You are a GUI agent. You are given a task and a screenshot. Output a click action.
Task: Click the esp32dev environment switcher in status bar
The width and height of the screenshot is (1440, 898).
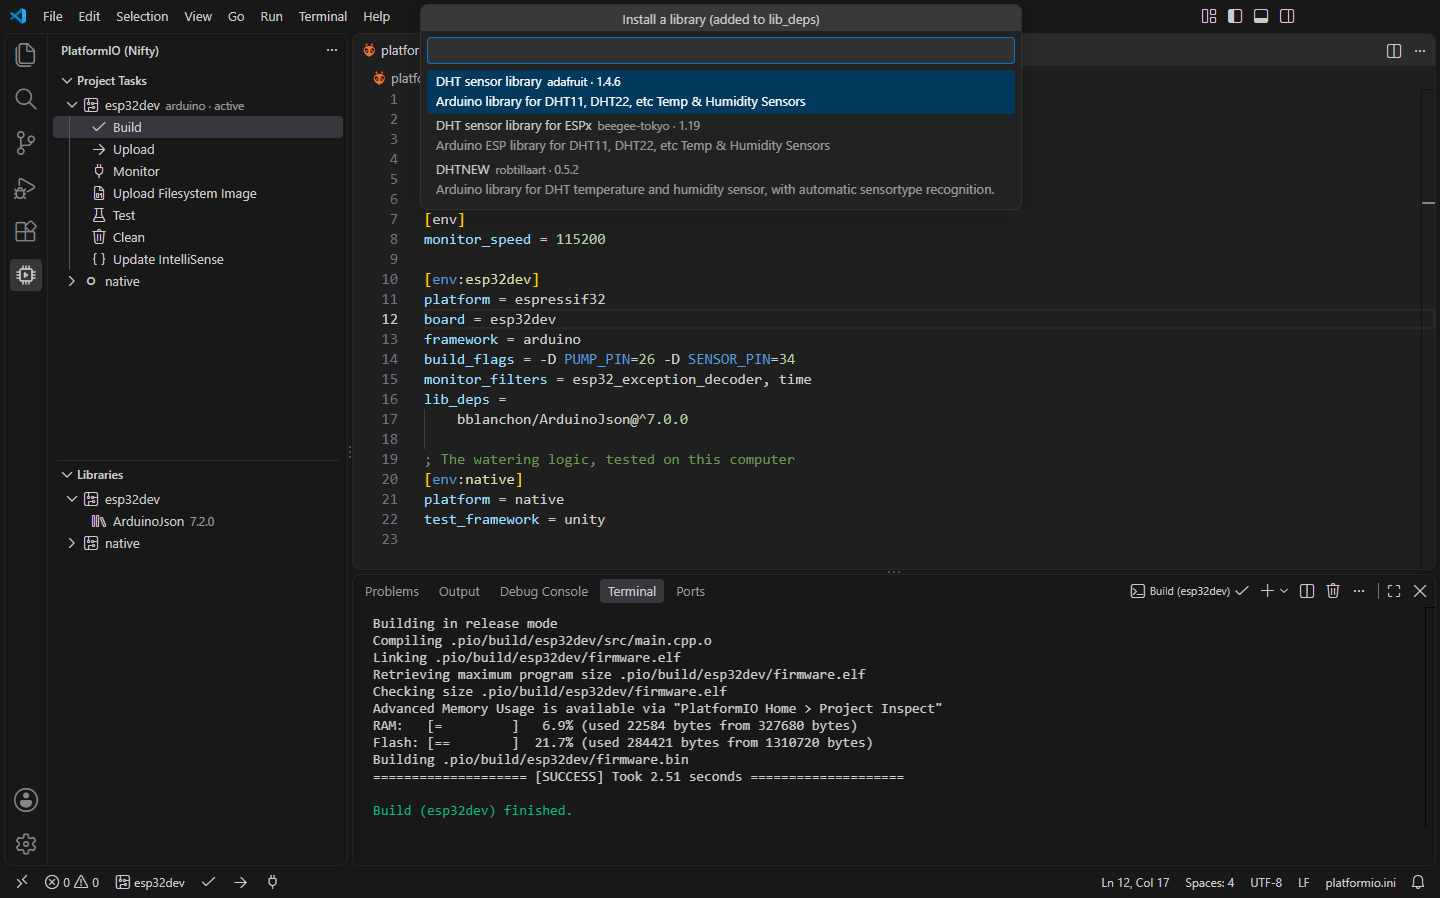[x=150, y=882]
